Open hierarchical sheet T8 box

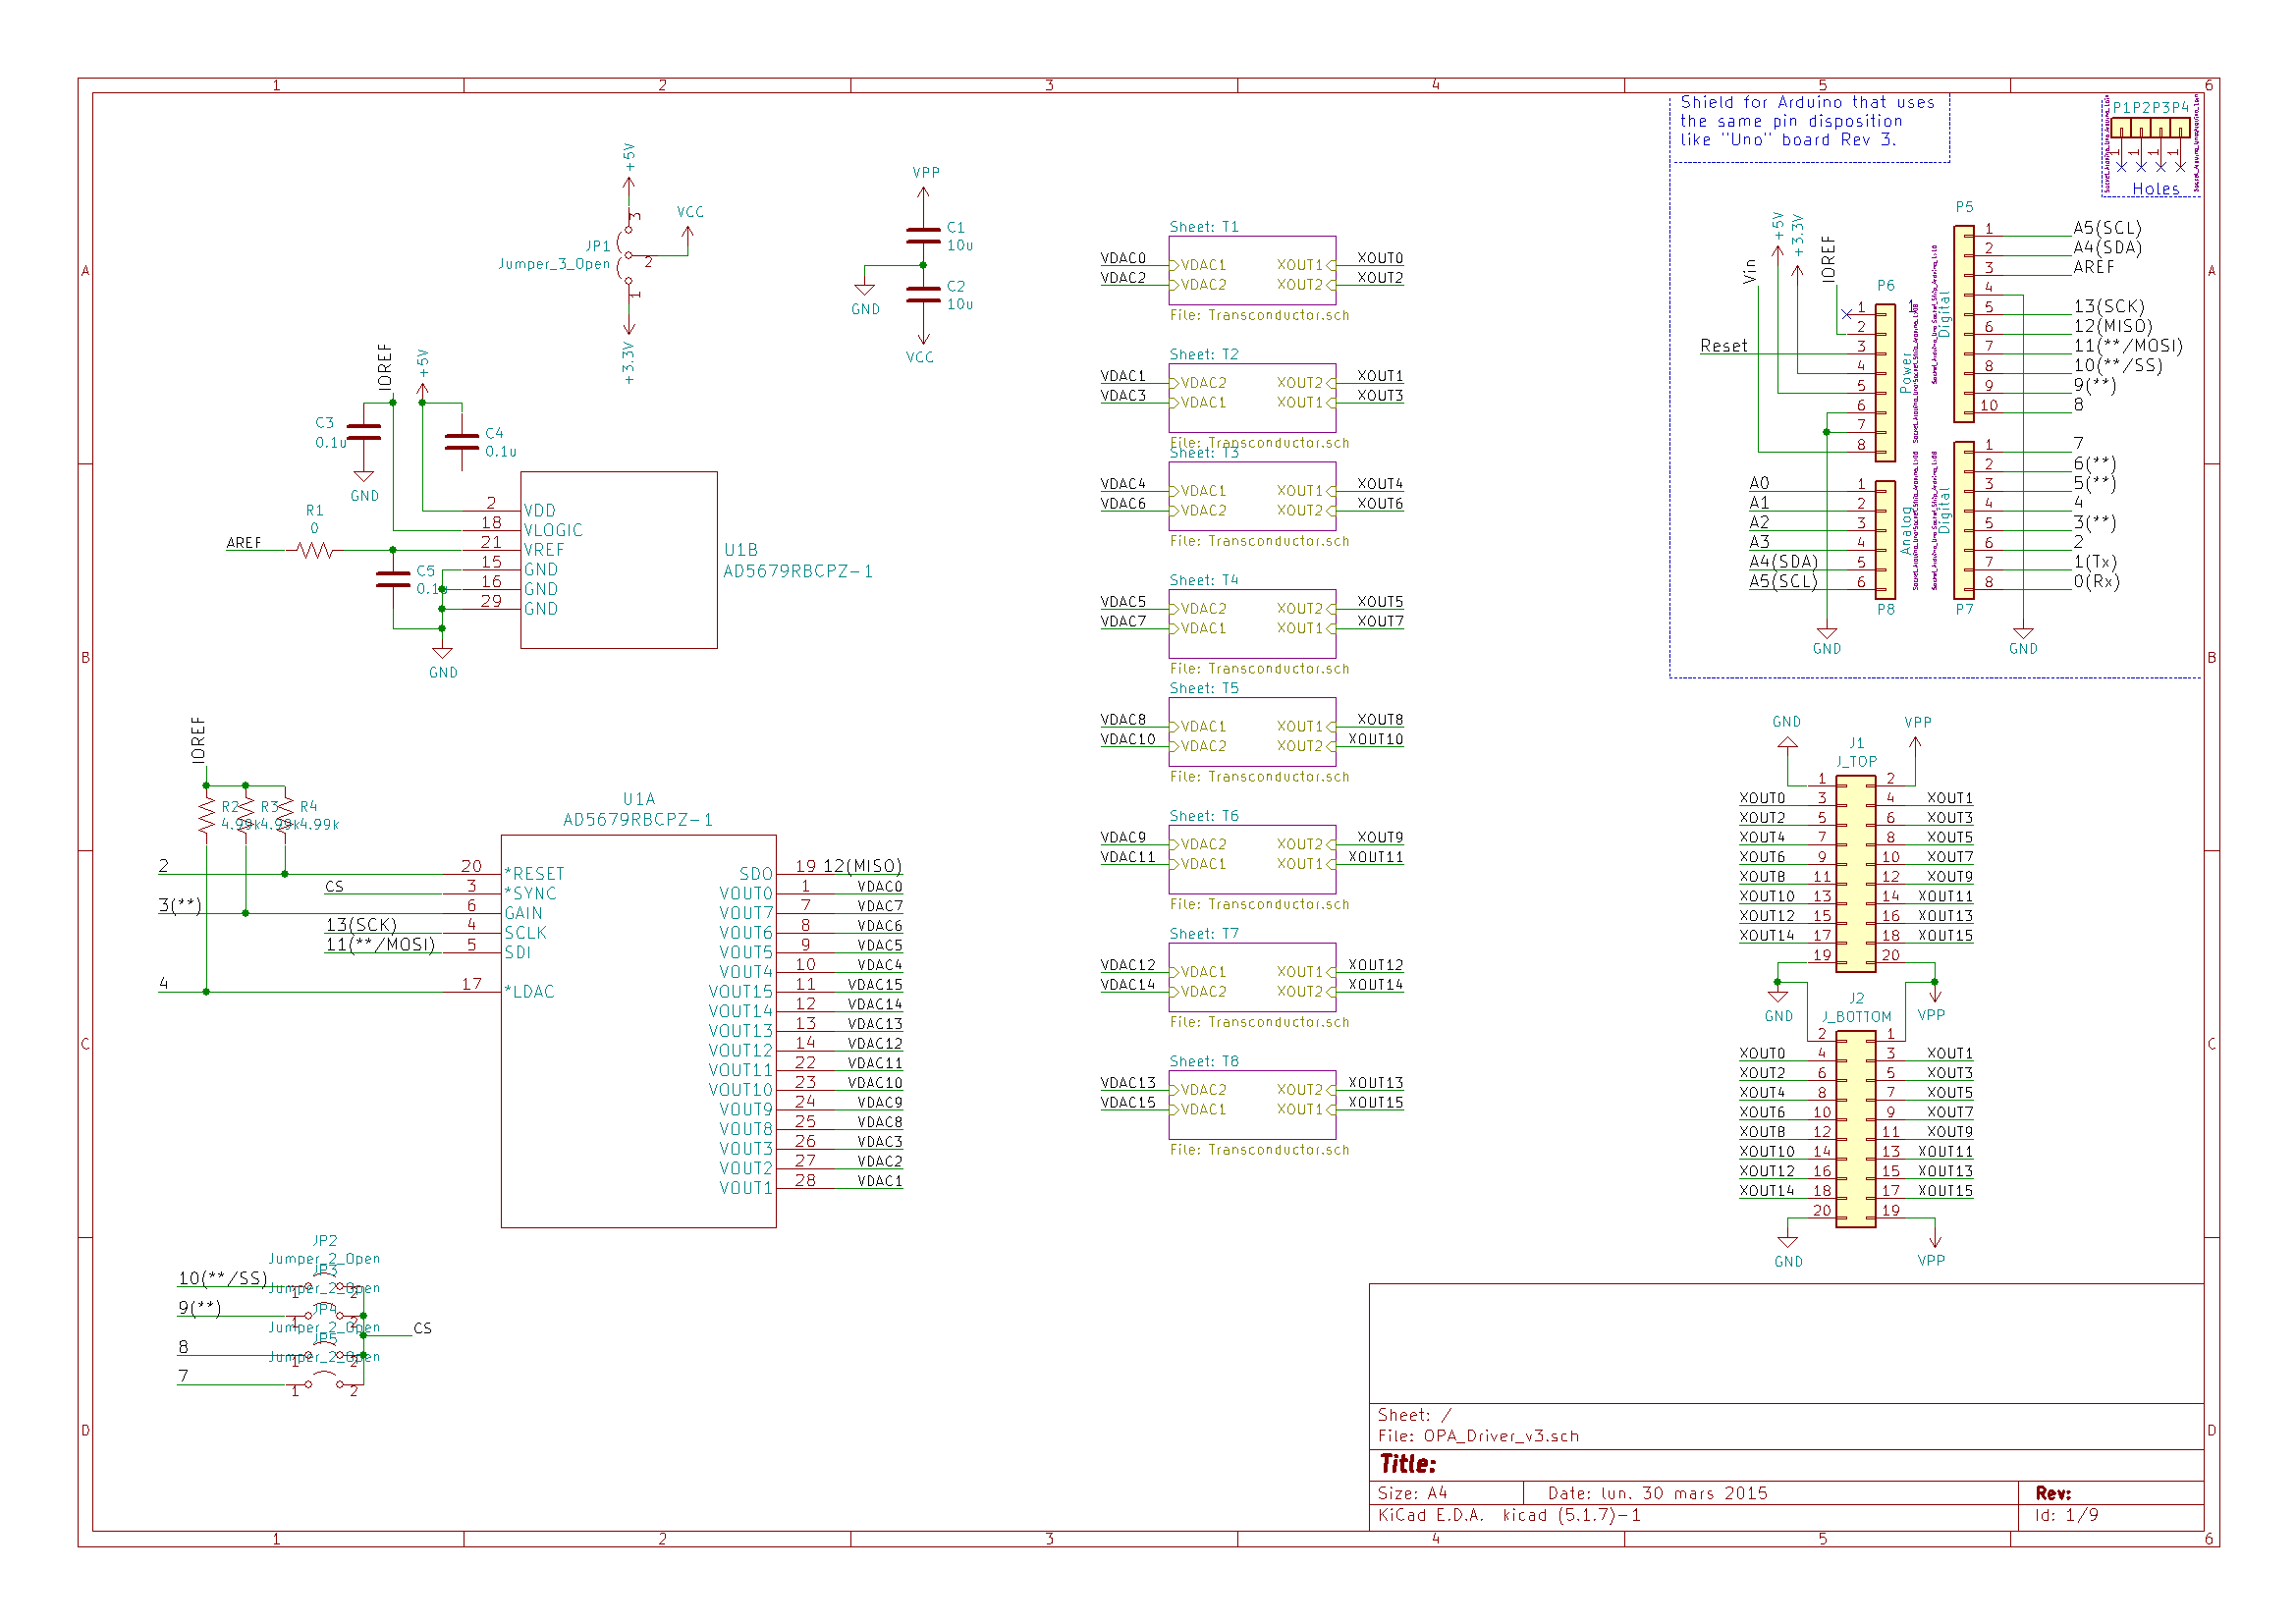pyautogui.click(x=1252, y=1104)
